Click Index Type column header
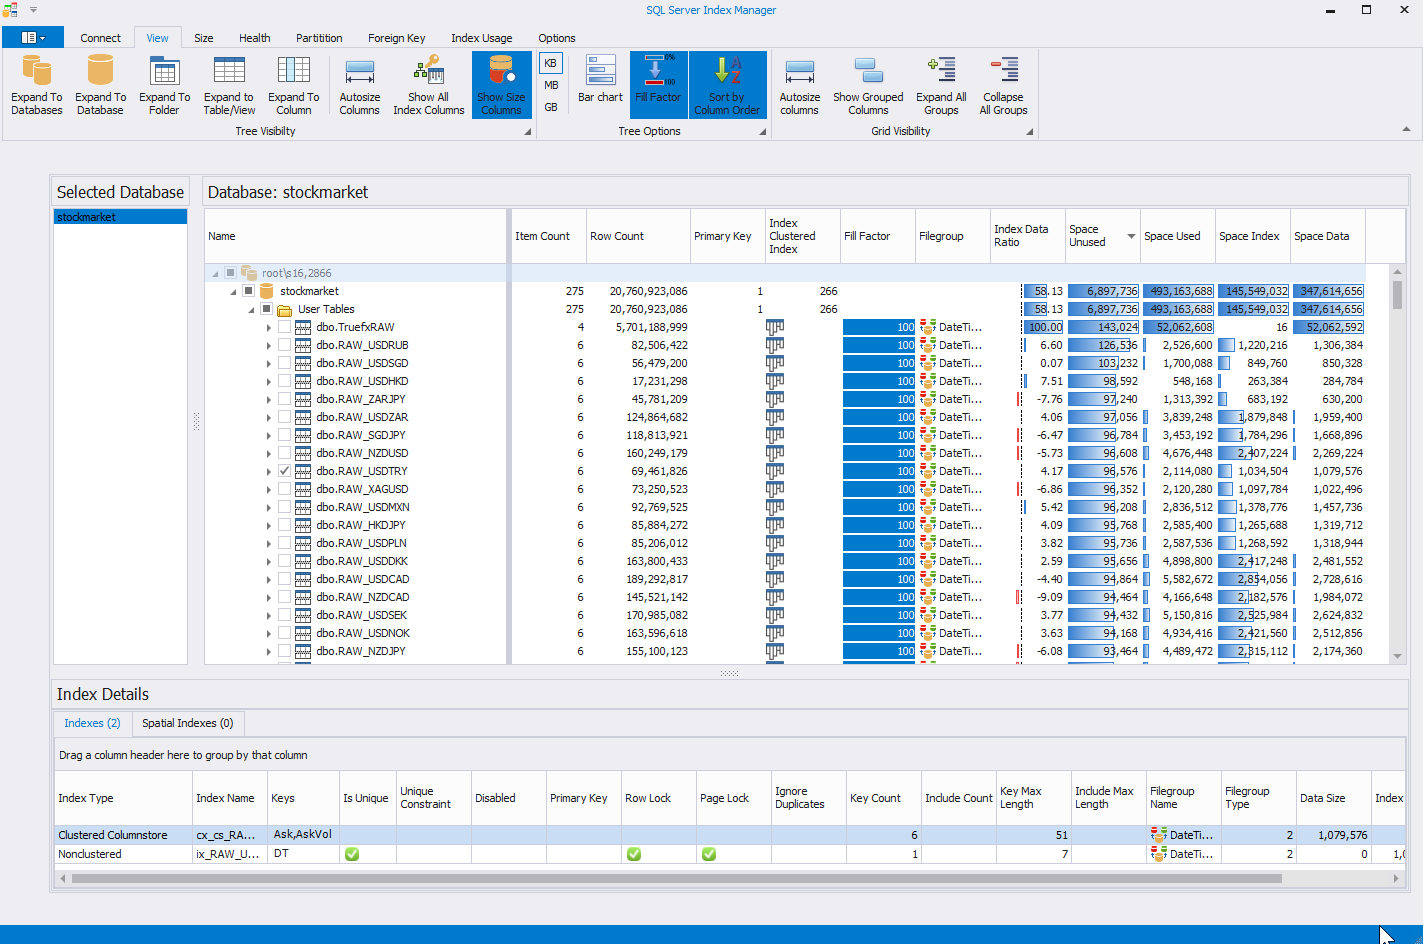 (x=124, y=798)
